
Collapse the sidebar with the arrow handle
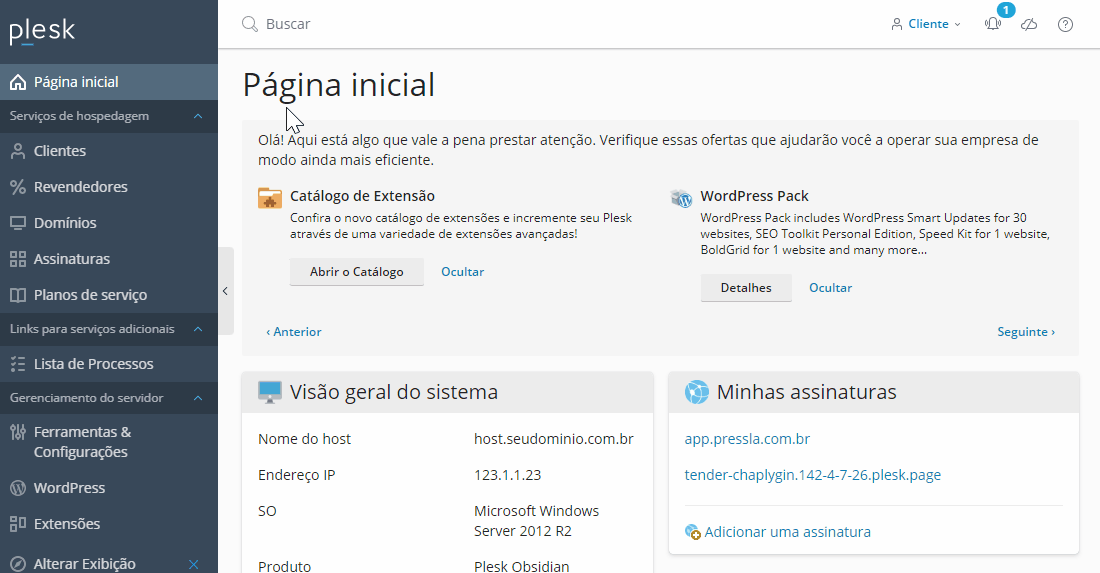225,291
